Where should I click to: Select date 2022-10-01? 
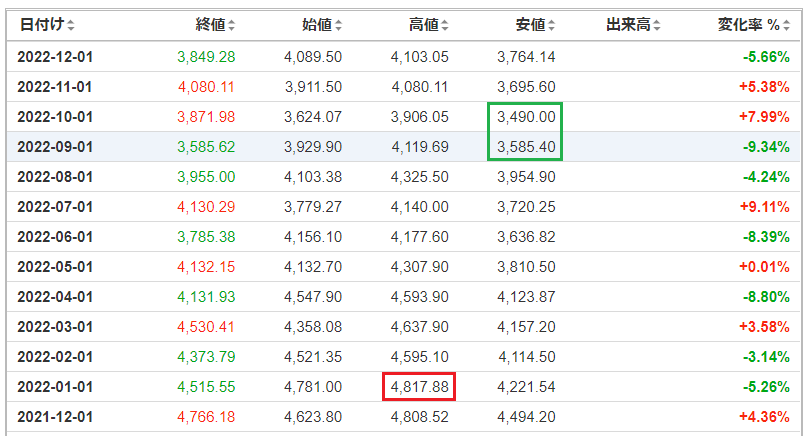(55, 117)
